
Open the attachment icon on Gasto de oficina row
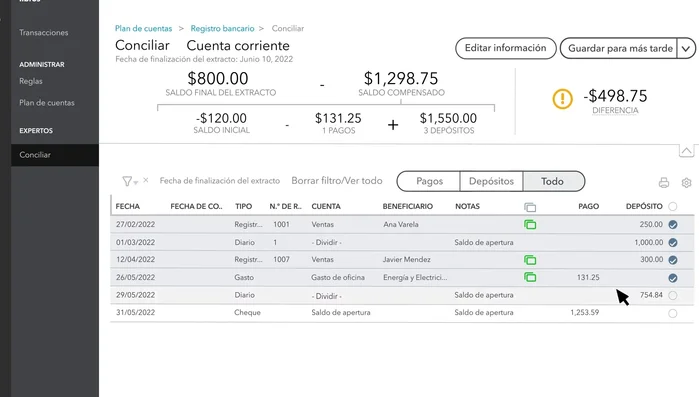[x=530, y=277]
